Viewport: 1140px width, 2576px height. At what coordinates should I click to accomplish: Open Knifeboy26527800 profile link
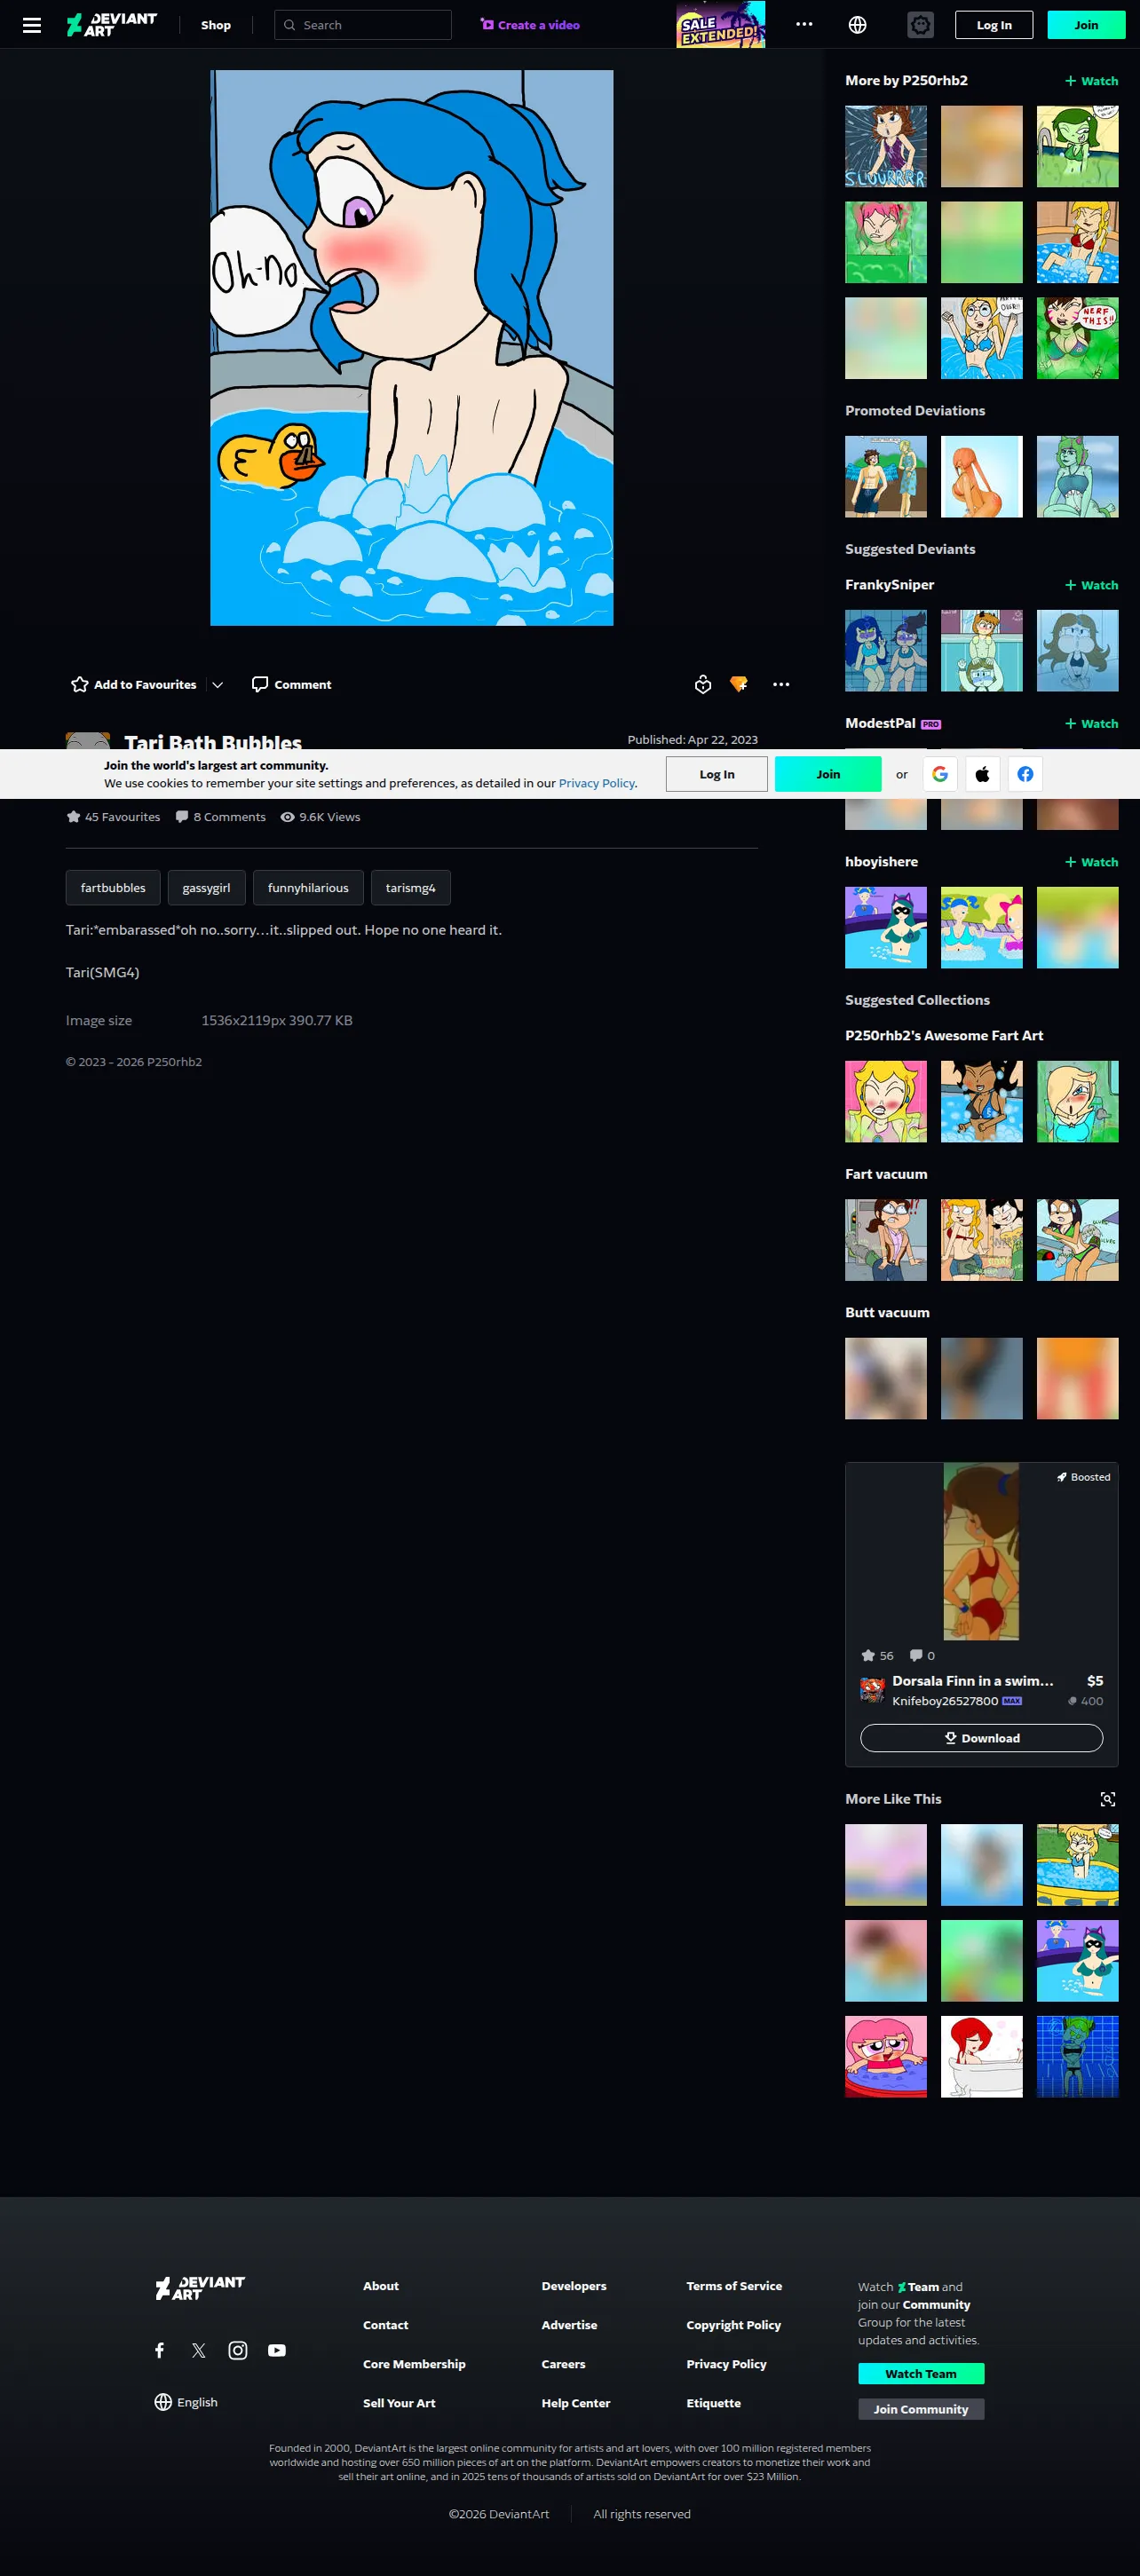(945, 1701)
